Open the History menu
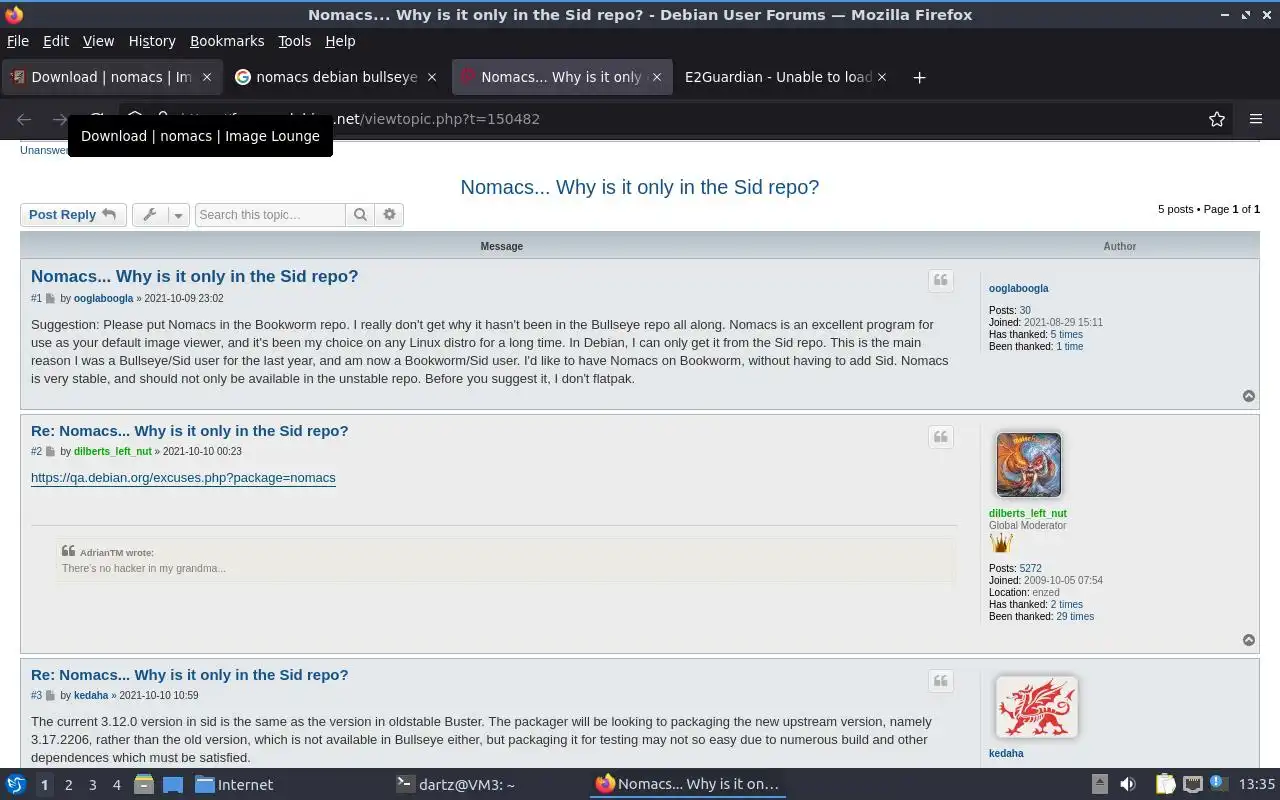The width and height of the screenshot is (1280, 800). coord(152,41)
